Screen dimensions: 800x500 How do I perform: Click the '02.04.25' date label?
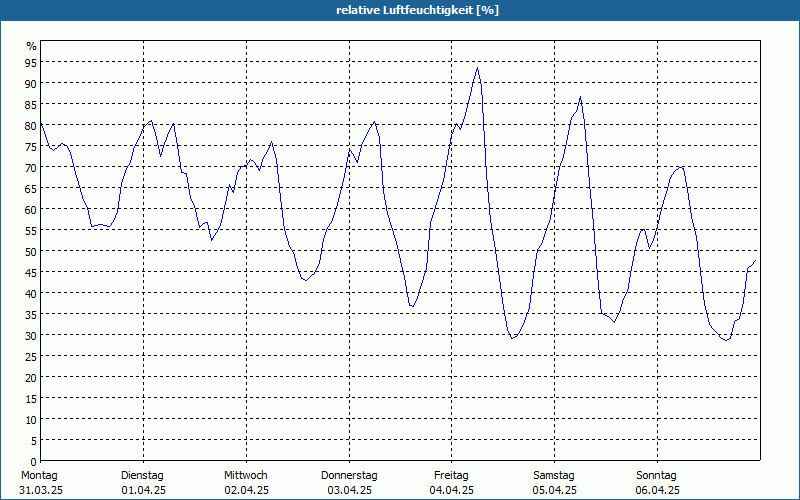(x=246, y=490)
